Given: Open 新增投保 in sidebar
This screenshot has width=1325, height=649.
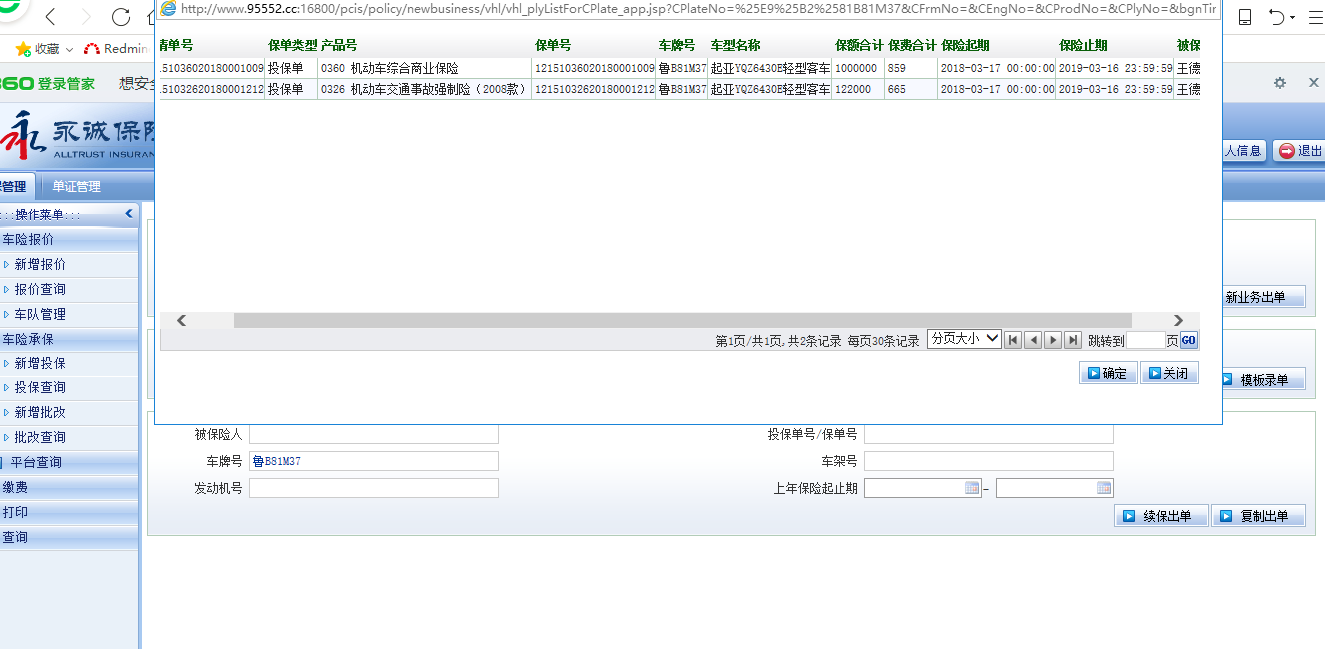Looking at the screenshot, I should point(40,363).
